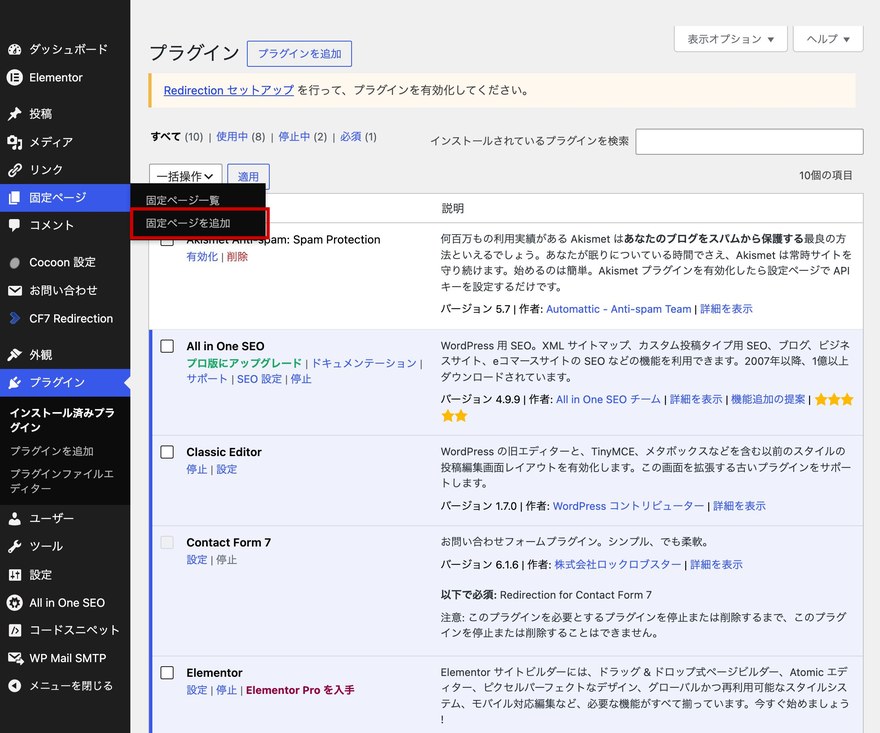Viewport: 880px width, 733px height.
Task: Open WordPress コントリビューター author link
Action: coord(628,506)
